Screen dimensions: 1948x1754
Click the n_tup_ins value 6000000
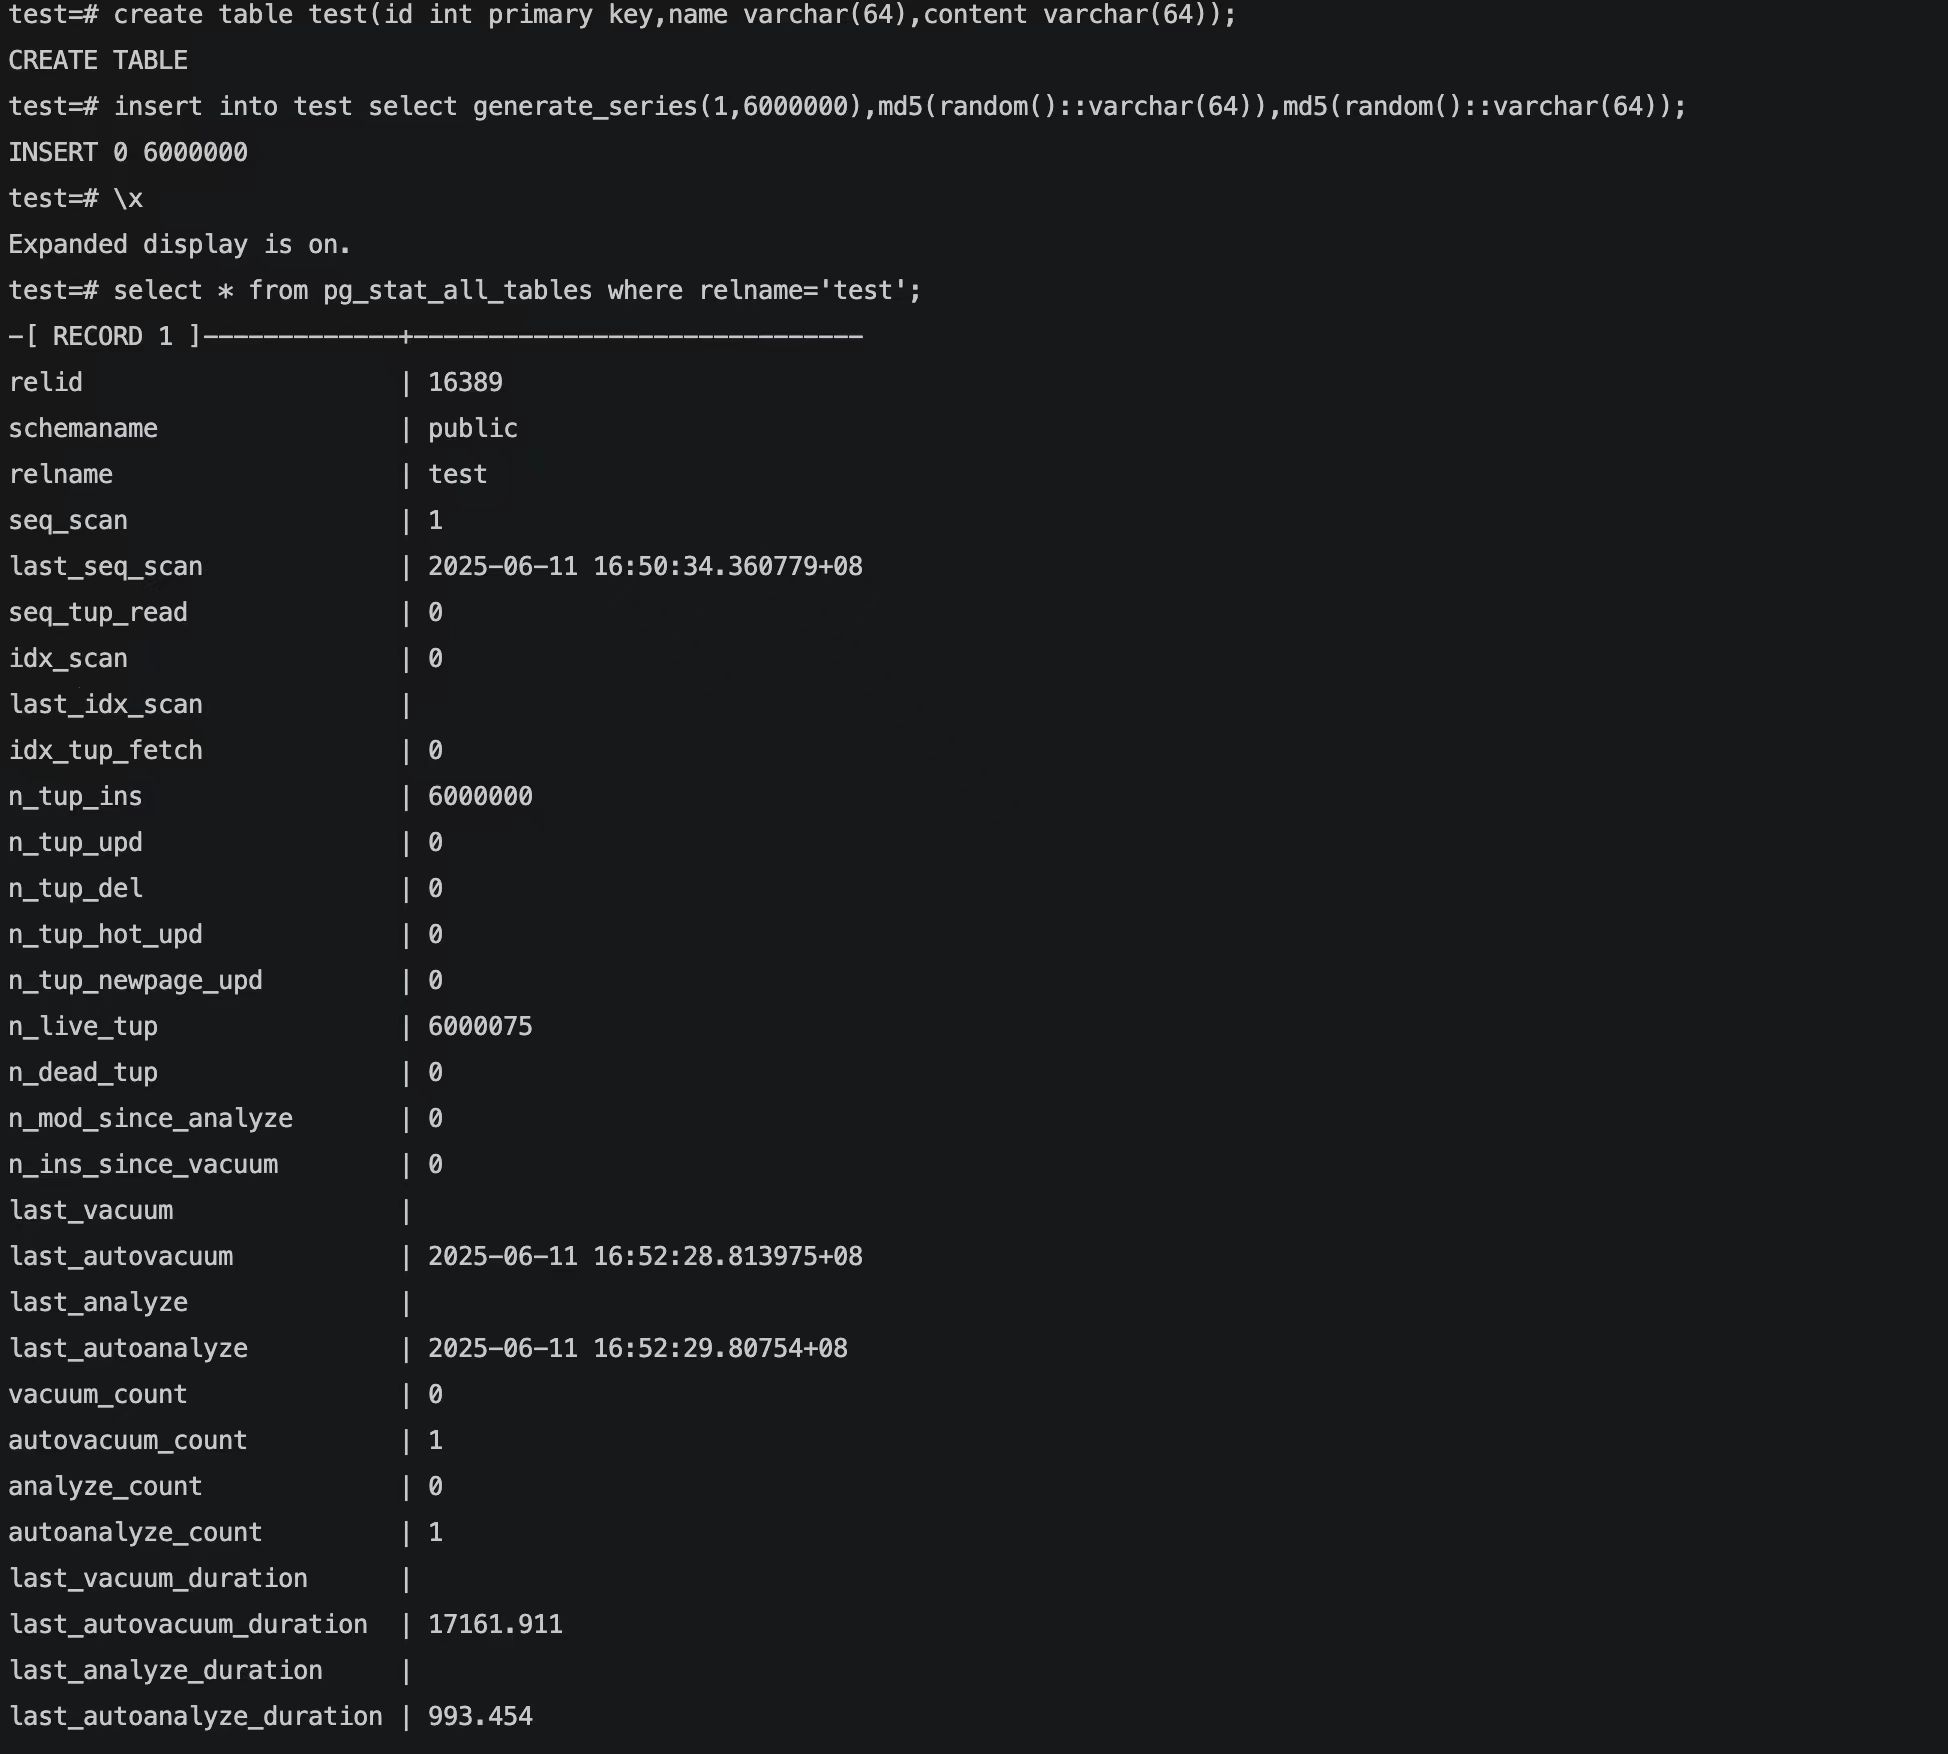point(480,796)
